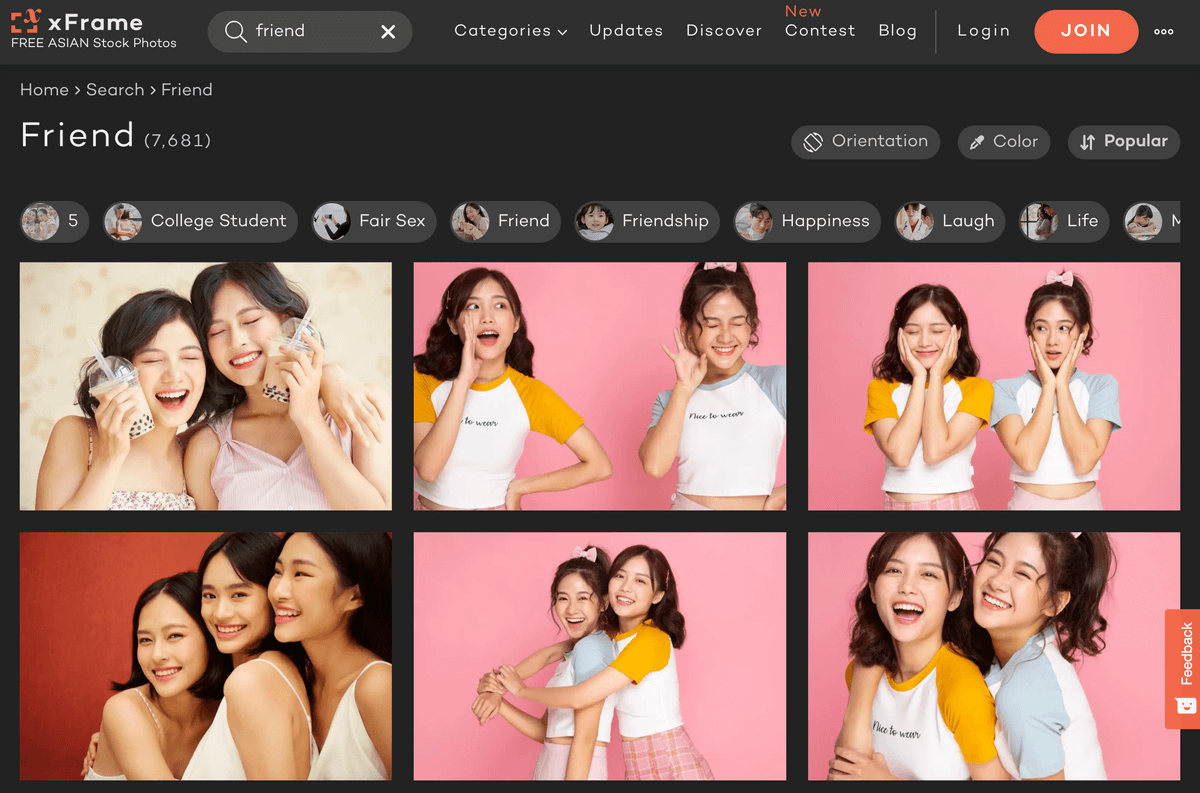The width and height of the screenshot is (1200, 793).
Task: Select the Friendship tag chip
Action: [x=645, y=221]
